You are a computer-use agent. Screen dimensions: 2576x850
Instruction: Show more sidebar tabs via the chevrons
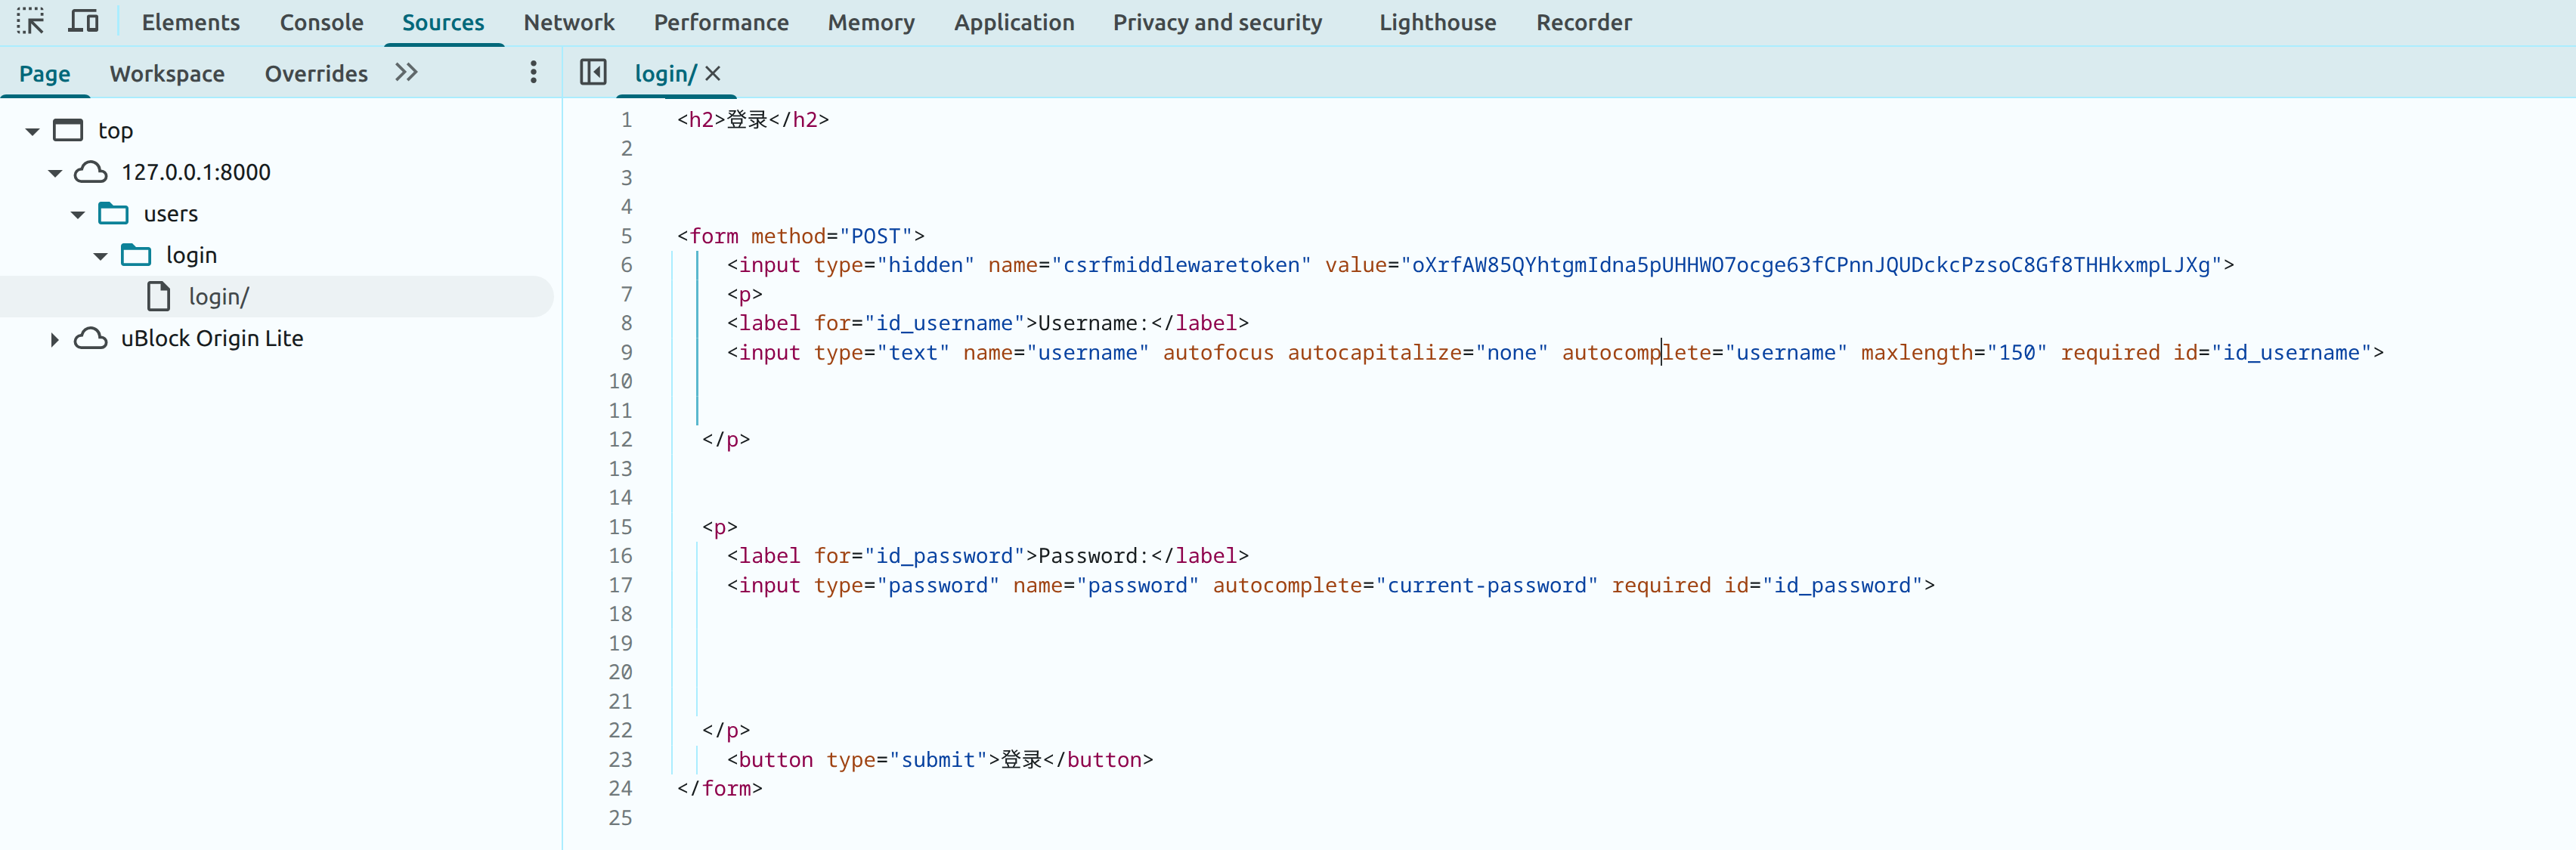tap(406, 72)
